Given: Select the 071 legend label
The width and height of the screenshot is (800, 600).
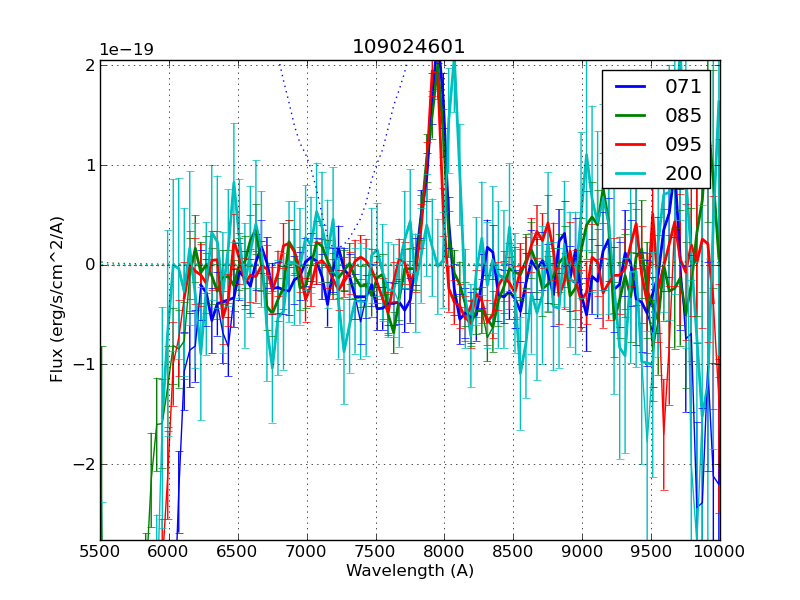Looking at the screenshot, I should tap(683, 86).
